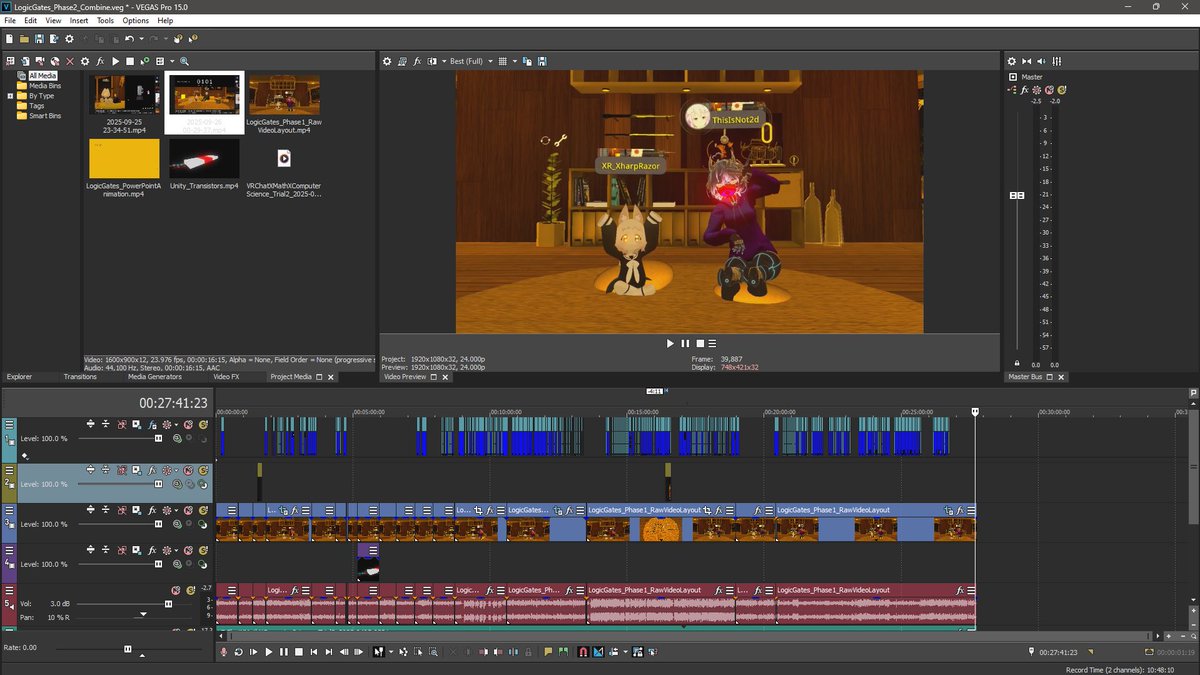
Task: Open Undo history dropdown arrow
Action: 141,38
